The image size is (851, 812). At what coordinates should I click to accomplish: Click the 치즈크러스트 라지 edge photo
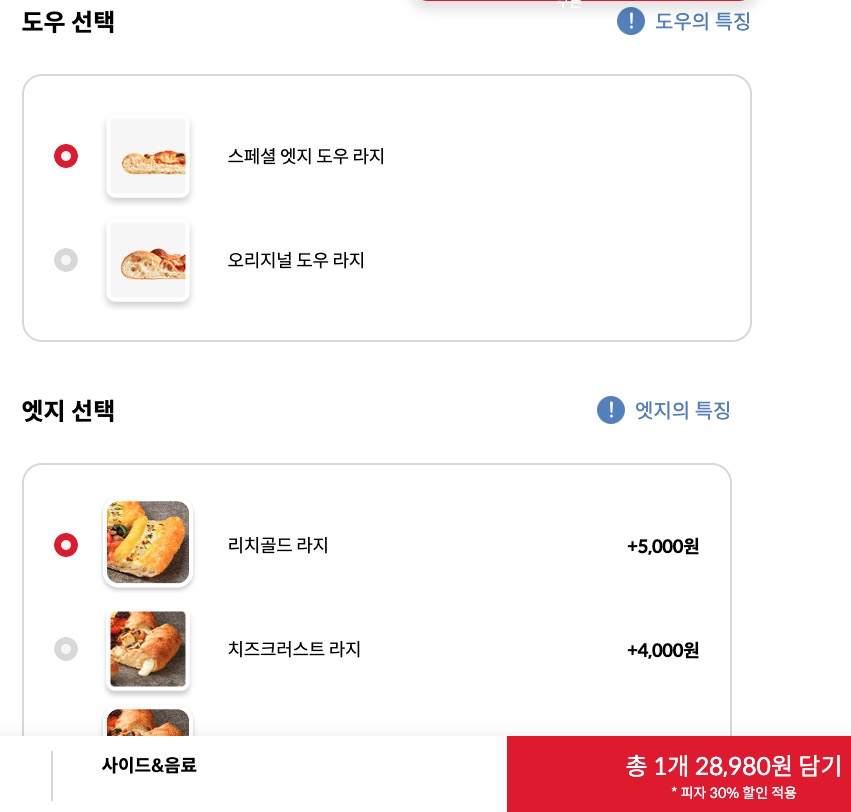148,649
